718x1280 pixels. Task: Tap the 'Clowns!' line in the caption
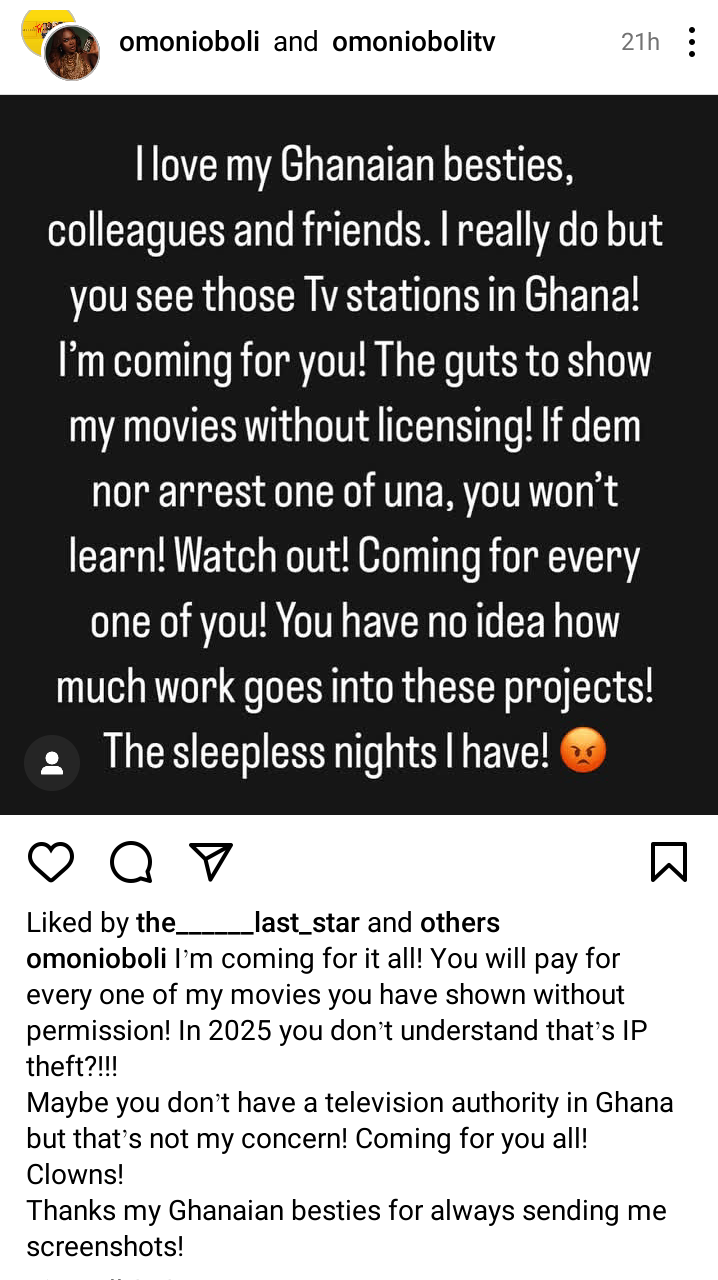click(x=75, y=1175)
